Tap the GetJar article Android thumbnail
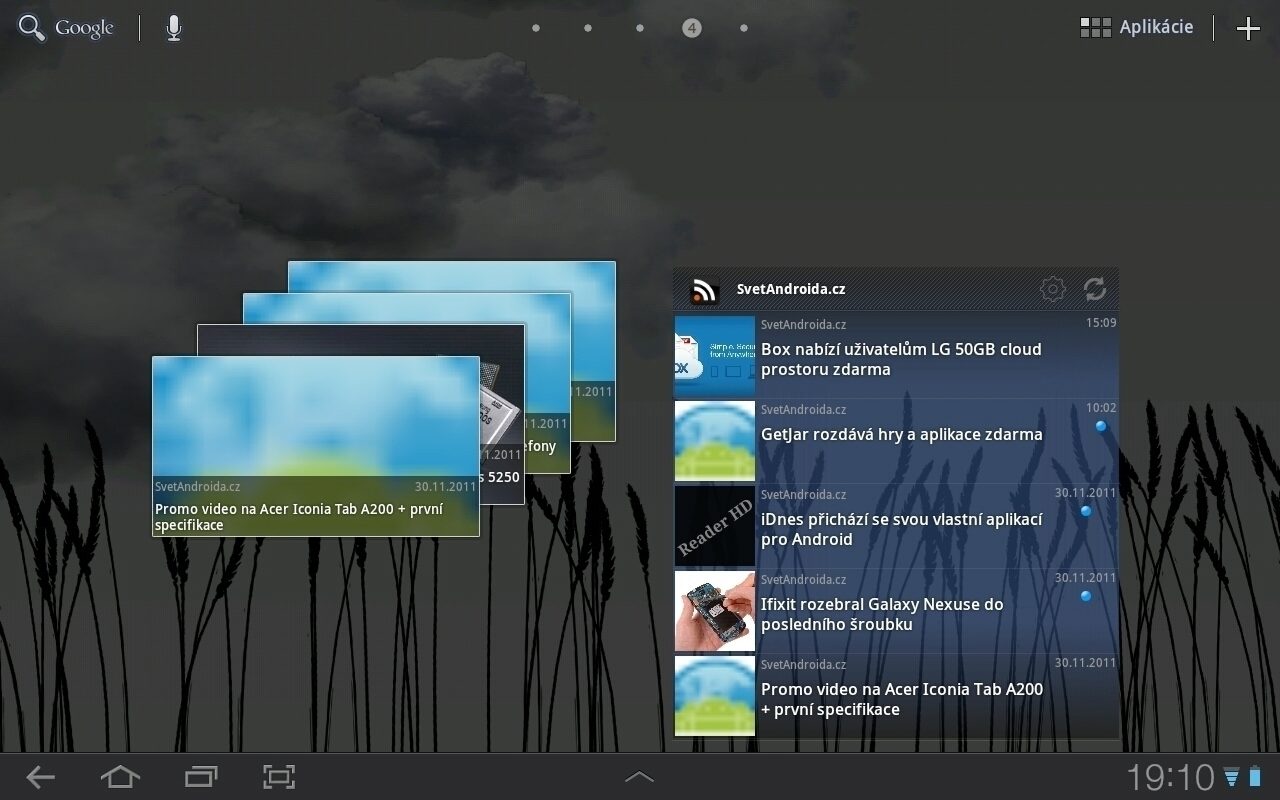 715,441
